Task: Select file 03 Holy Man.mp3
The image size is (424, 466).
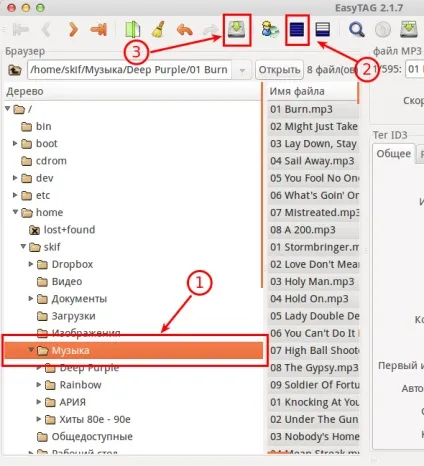Action: click(313, 282)
